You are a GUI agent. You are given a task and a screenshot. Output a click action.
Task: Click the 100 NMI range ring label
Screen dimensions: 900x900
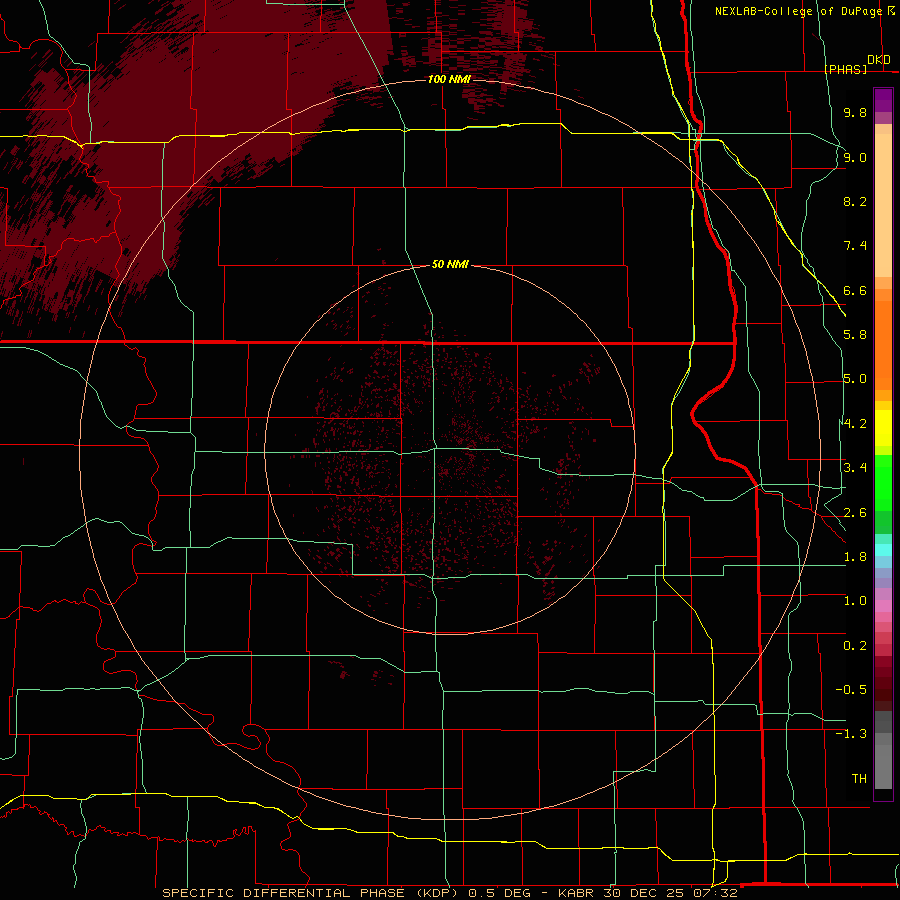(449, 79)
